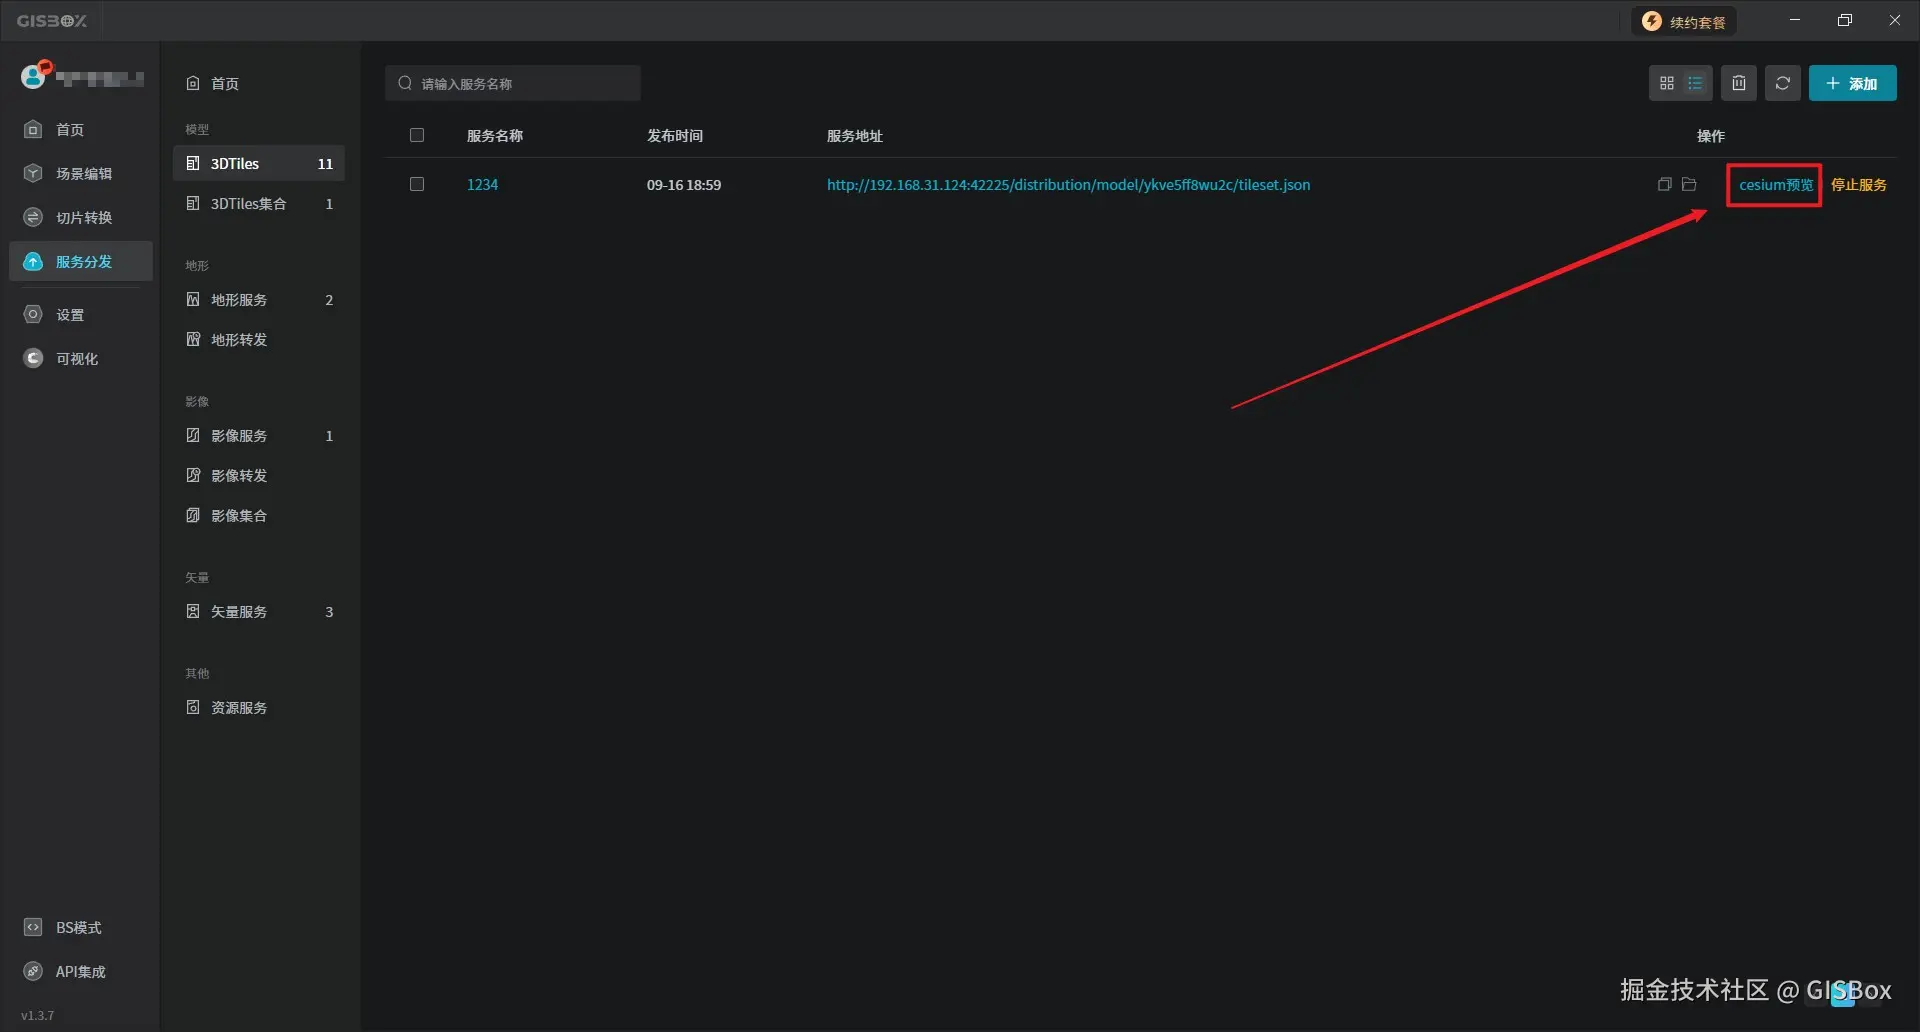The image size is (1920, 1032).
Task: Open 地形转发 category
Action: tap(258, 340)
